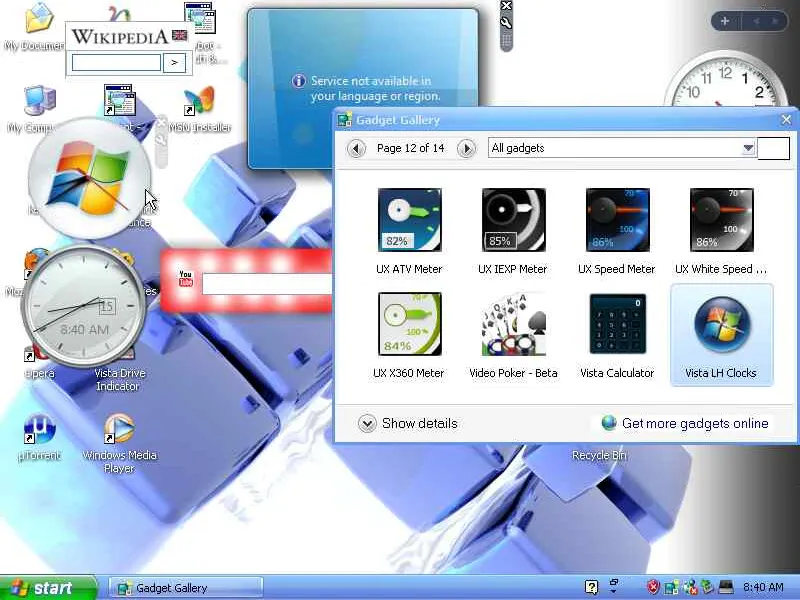
Task: Click the Recycle Bin label
Action: click(x=599, y=455)
